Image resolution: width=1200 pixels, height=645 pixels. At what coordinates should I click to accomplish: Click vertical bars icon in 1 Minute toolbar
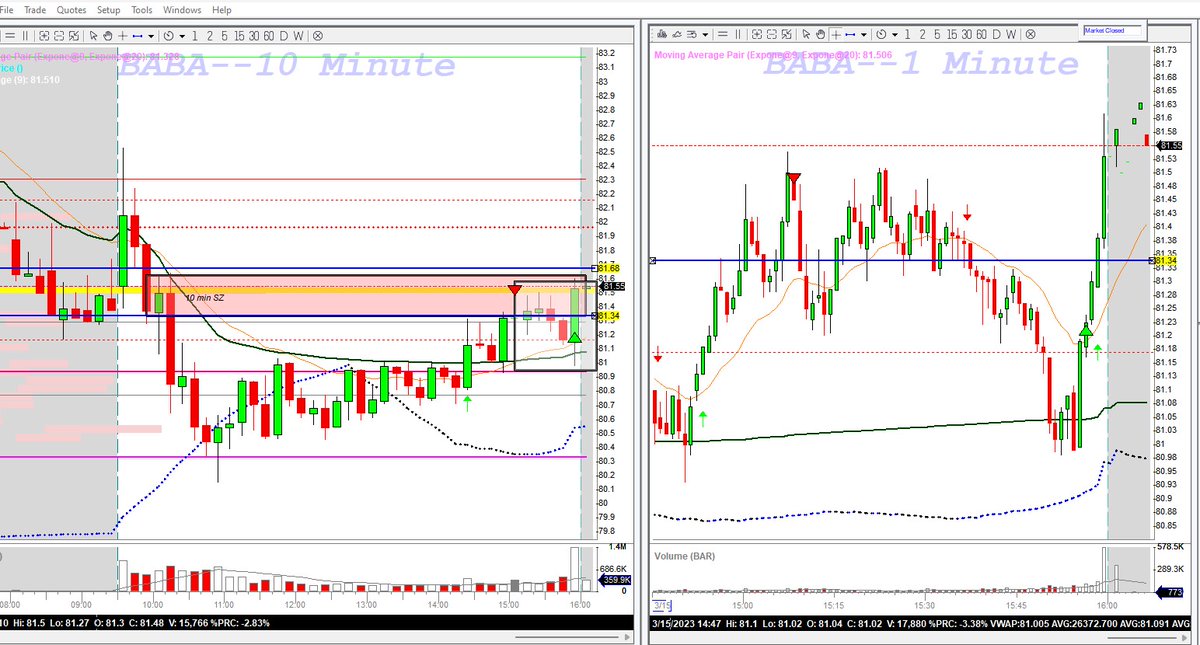pos(737,35)
